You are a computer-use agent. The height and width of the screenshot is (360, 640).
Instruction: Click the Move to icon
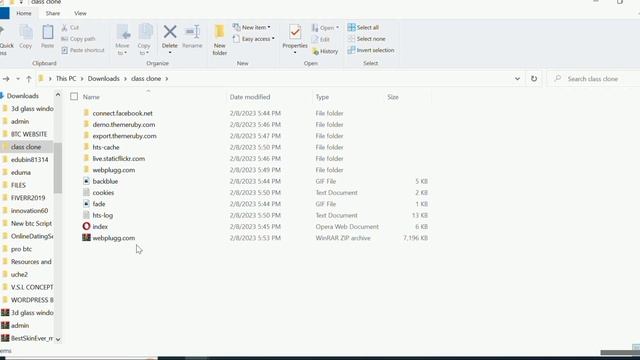click(123, 33)
